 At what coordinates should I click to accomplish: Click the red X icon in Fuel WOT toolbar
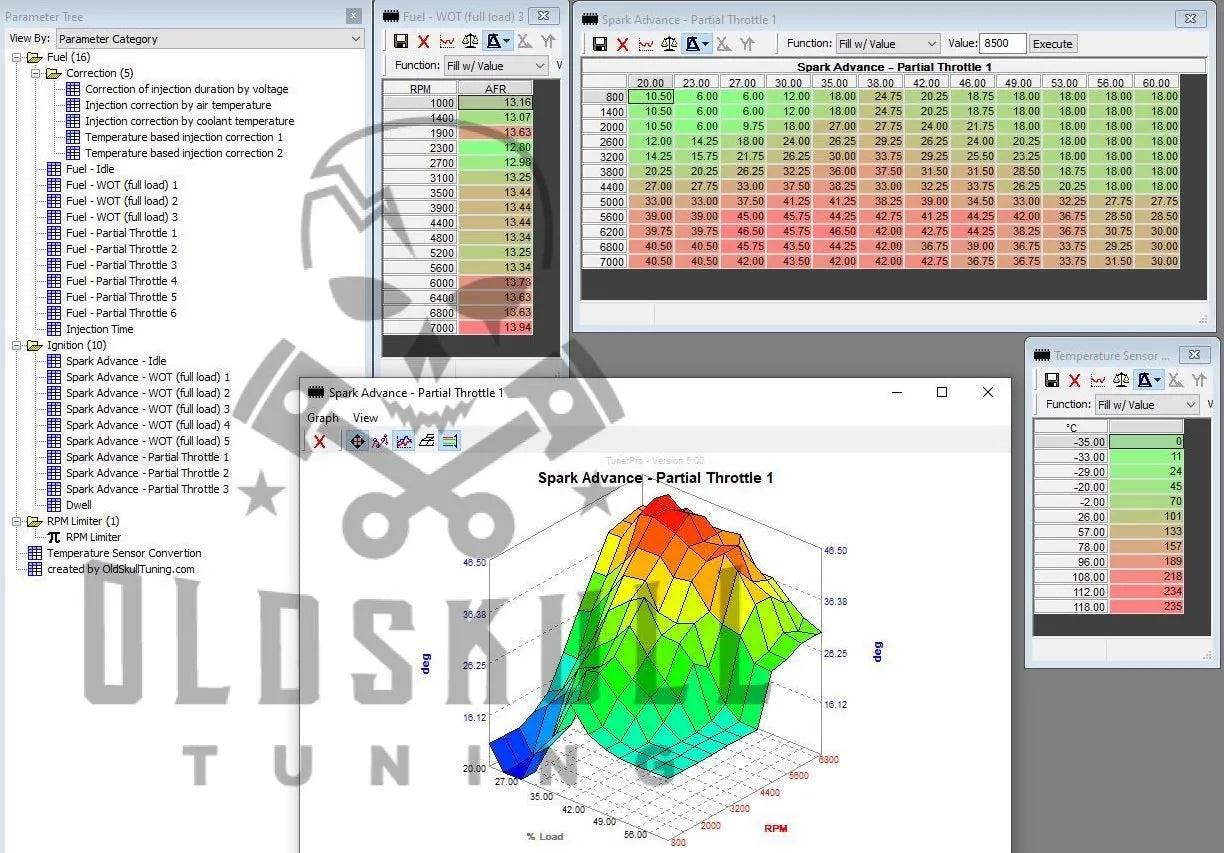point(423,41)
